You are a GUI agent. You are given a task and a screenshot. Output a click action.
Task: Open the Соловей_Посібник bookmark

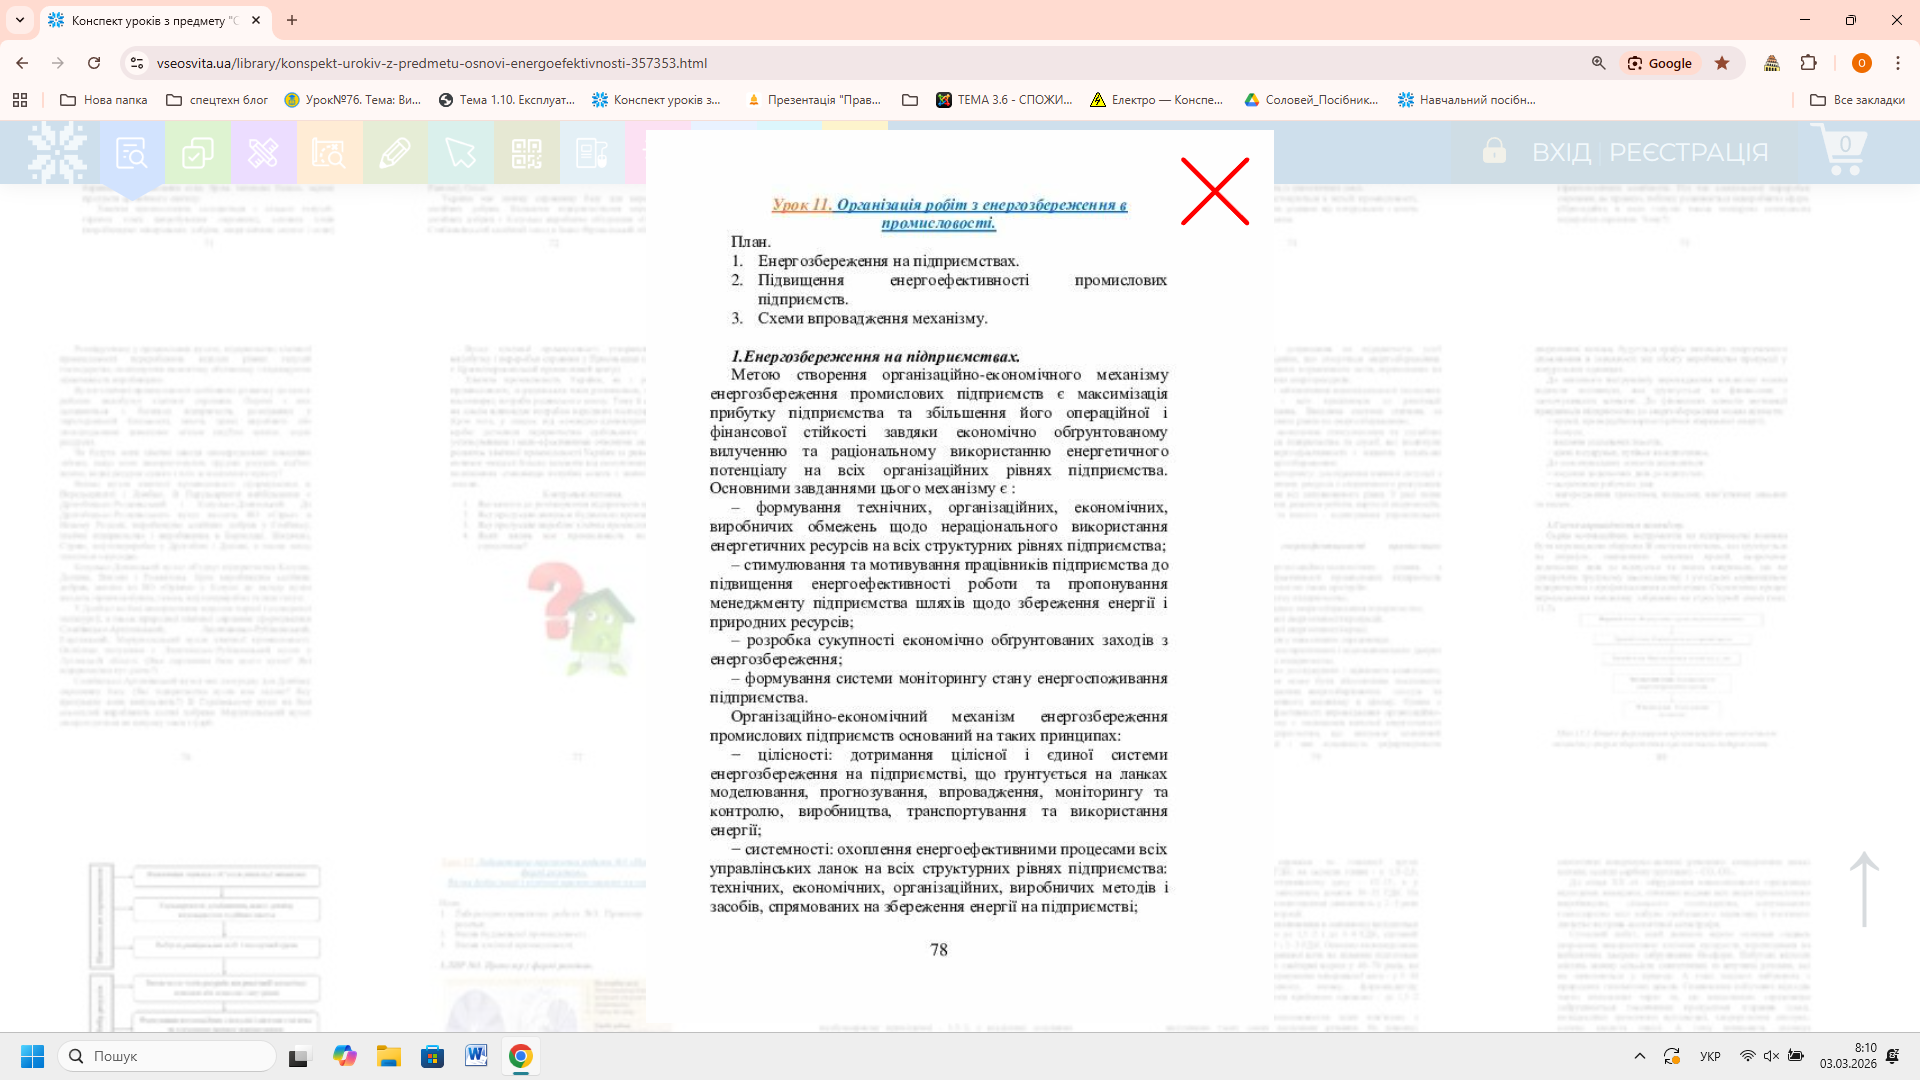(x=1311, y=100)
